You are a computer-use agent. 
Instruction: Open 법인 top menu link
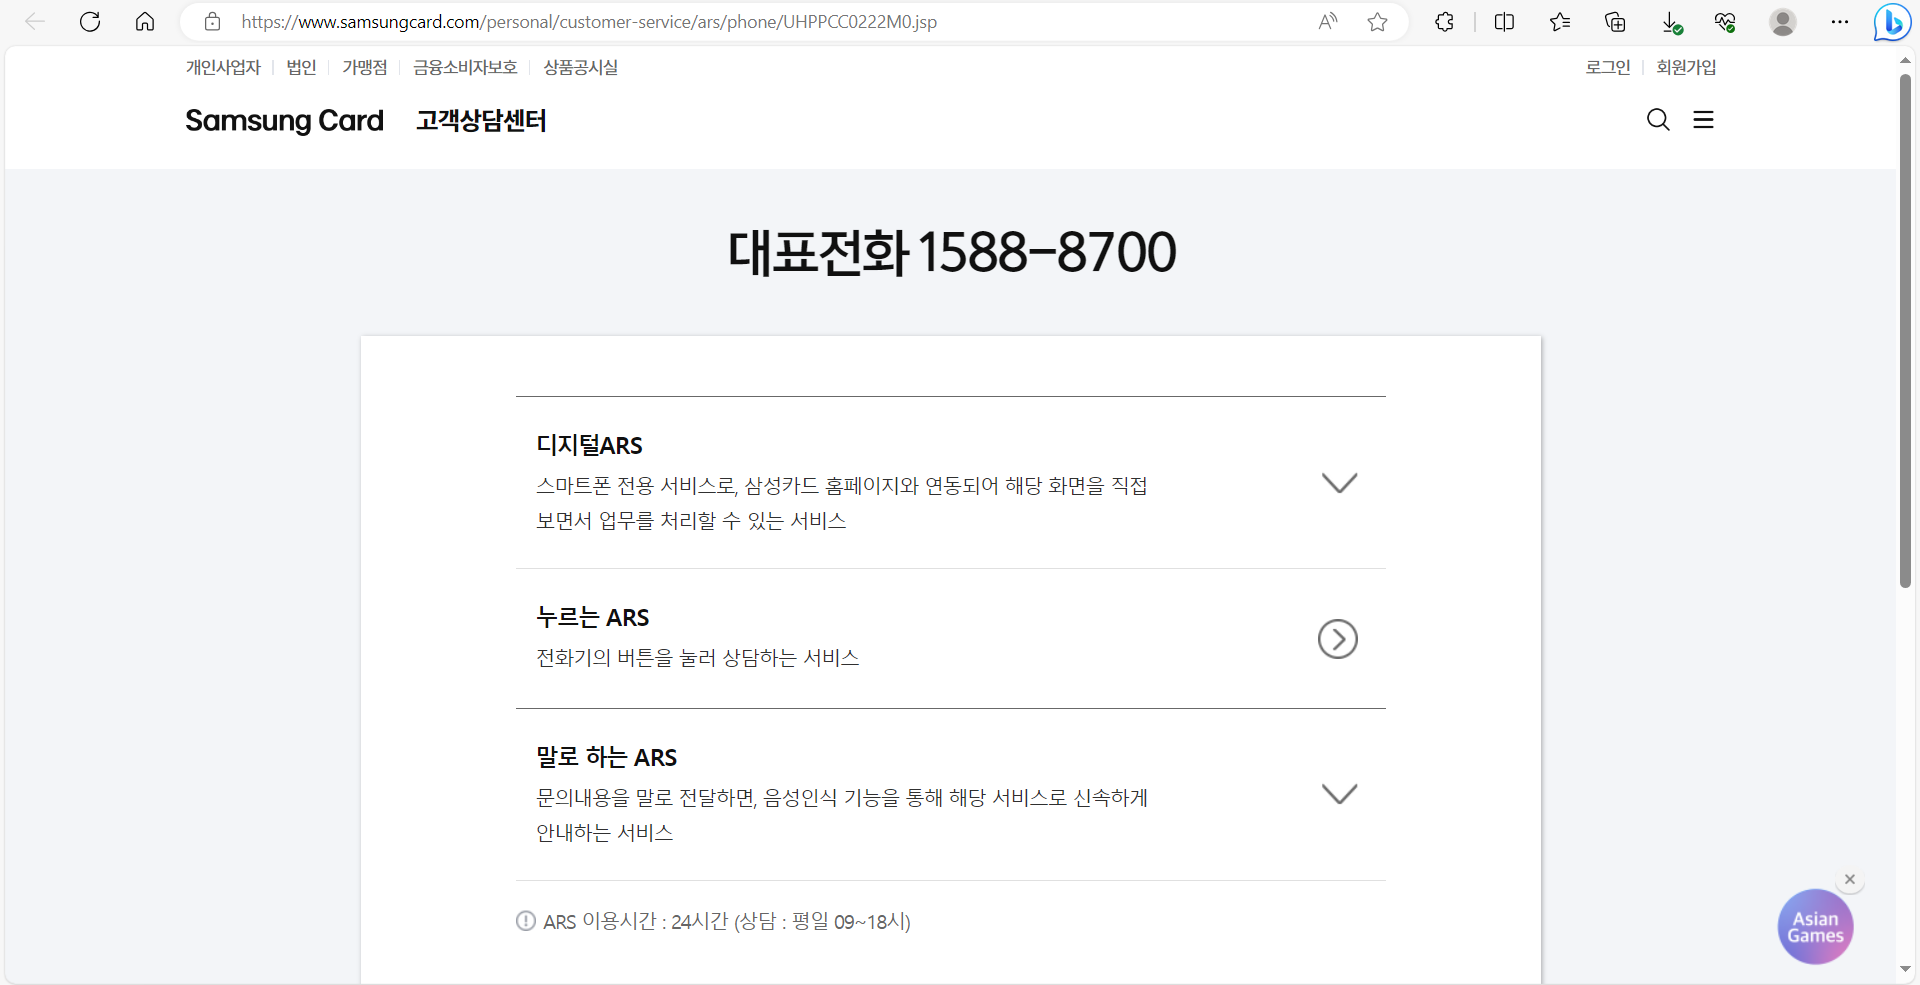(301, 67)
